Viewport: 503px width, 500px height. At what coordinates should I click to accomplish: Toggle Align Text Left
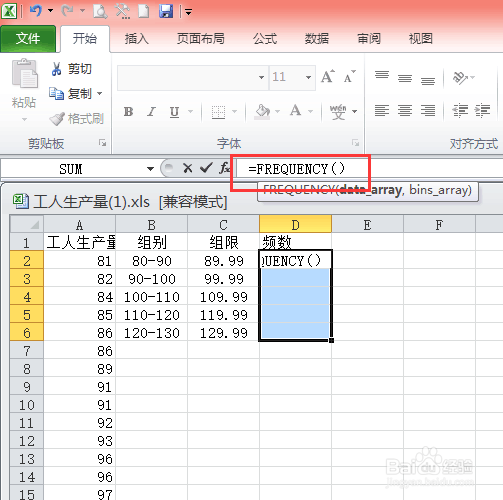[382, 110]
